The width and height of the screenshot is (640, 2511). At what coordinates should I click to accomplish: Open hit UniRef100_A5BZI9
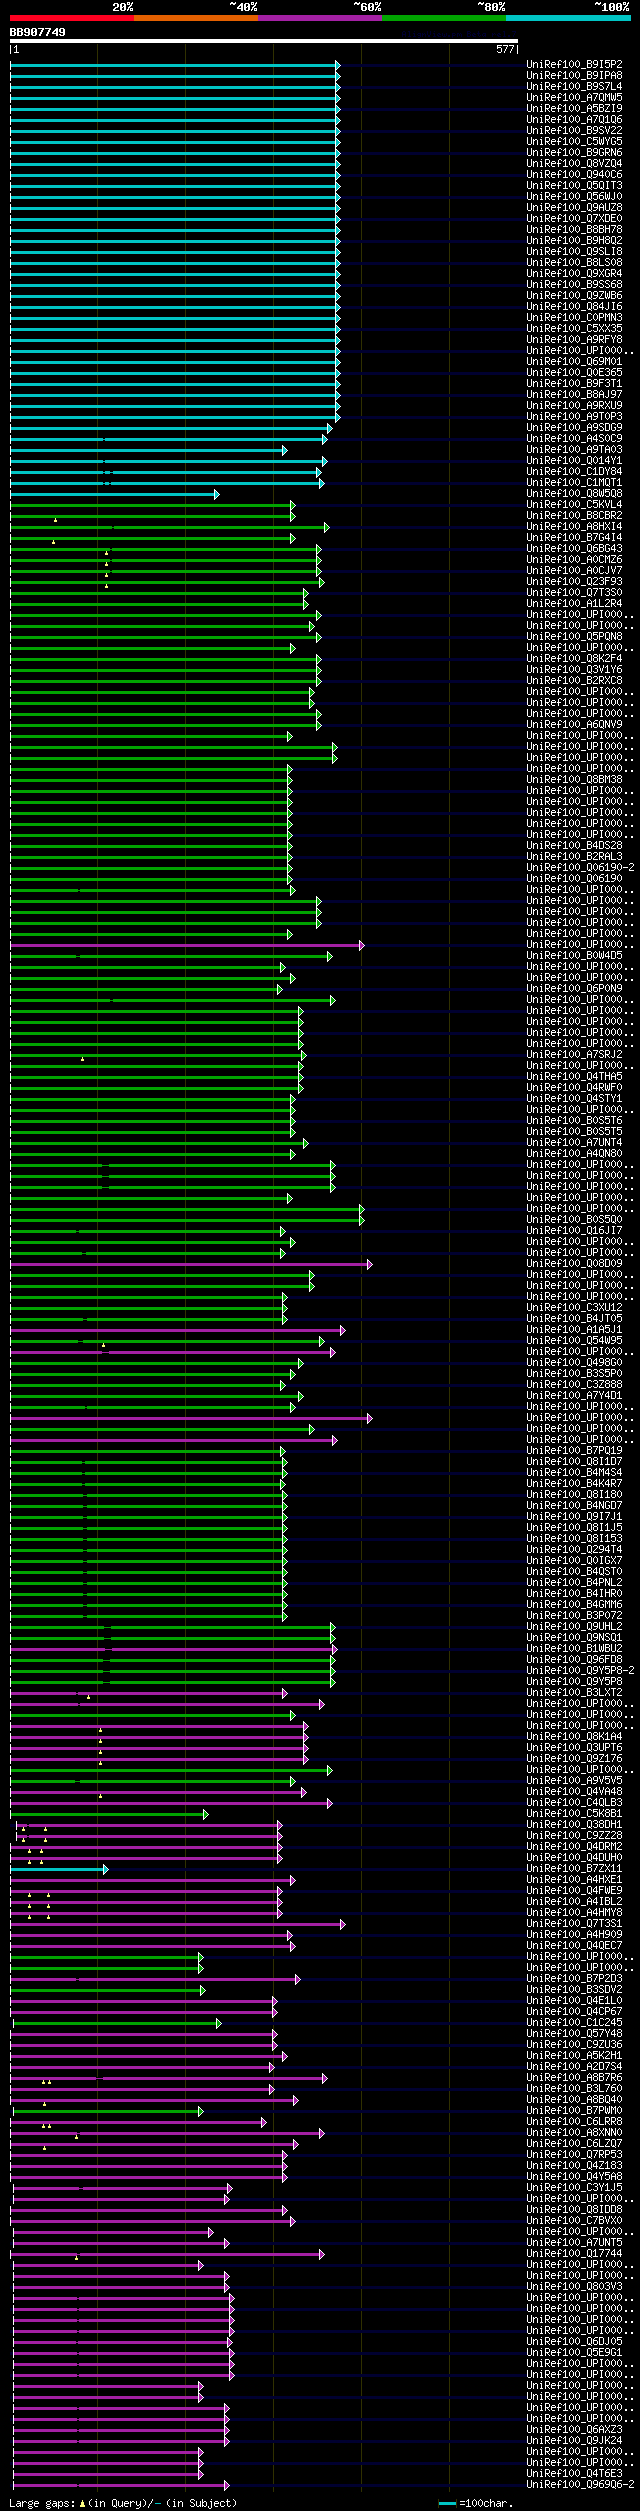coord(574,108)
